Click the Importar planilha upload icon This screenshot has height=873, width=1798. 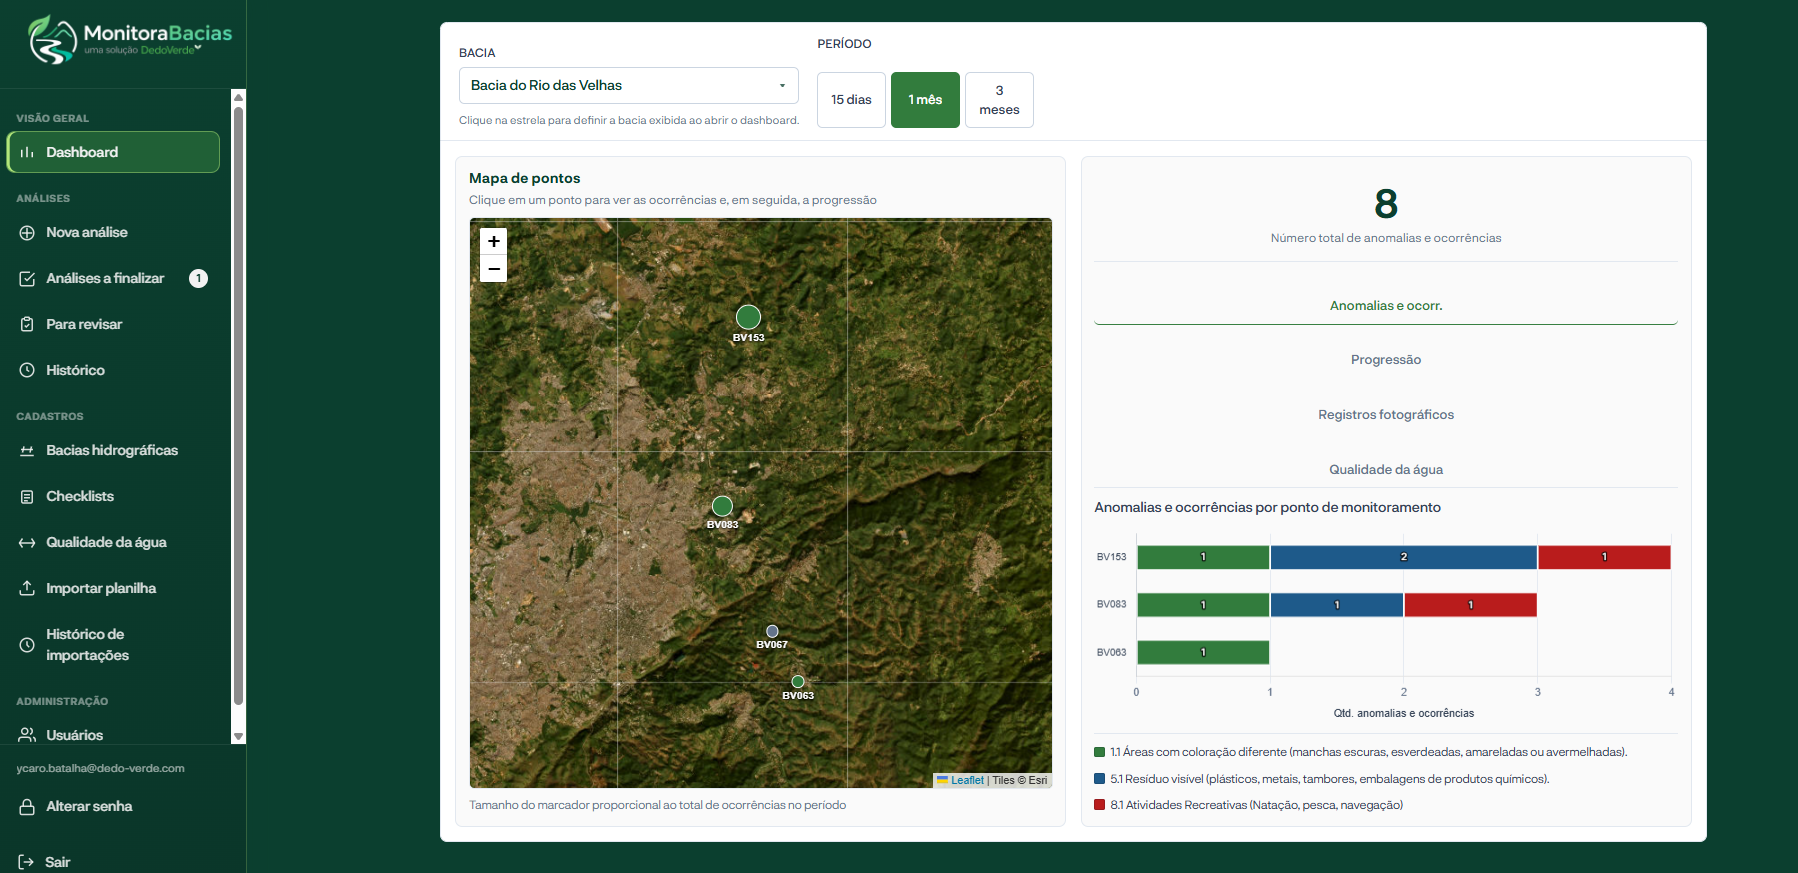point(27,588)
